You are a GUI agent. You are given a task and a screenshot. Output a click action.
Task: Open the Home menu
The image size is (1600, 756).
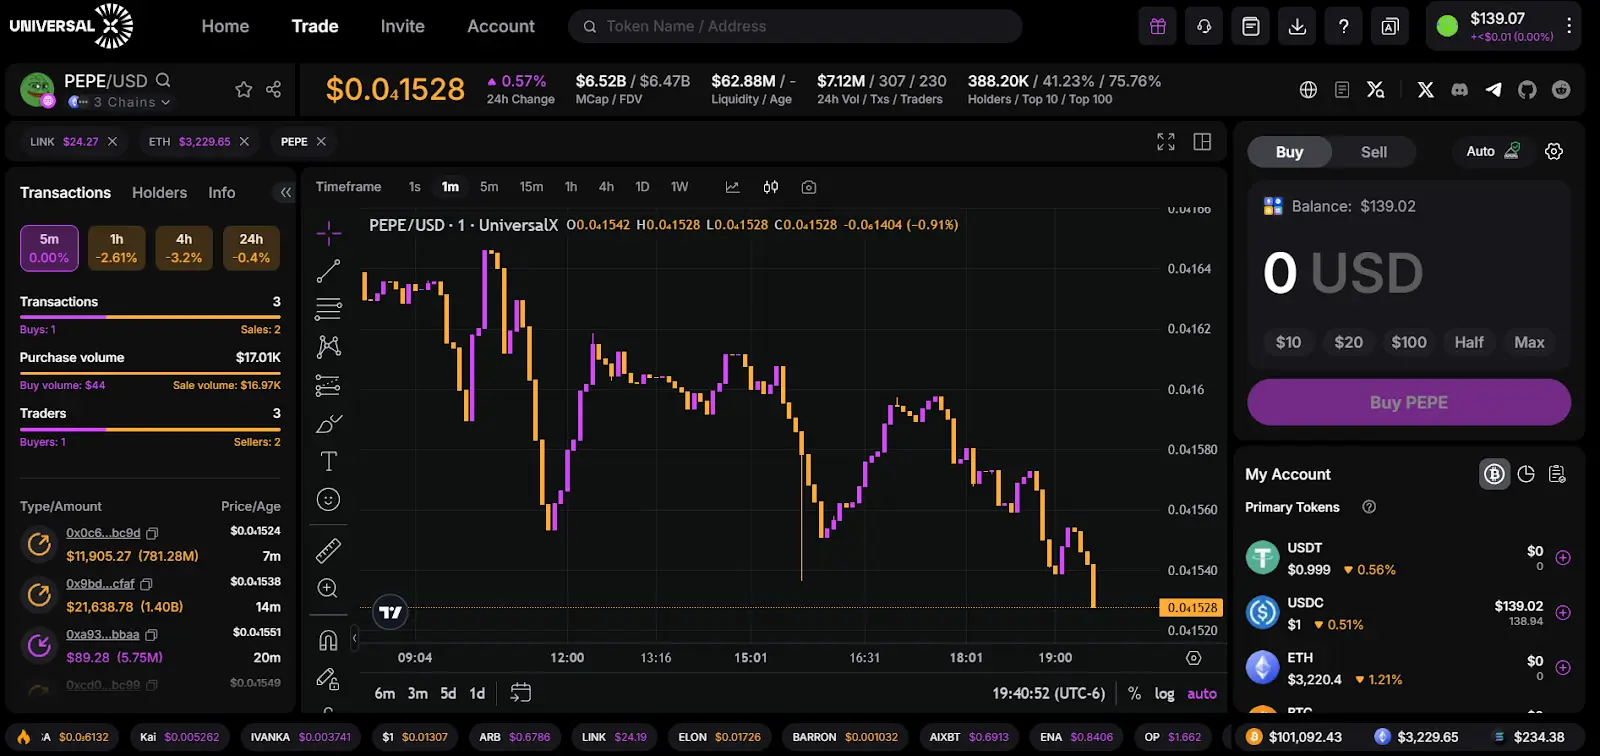point(225,27)
